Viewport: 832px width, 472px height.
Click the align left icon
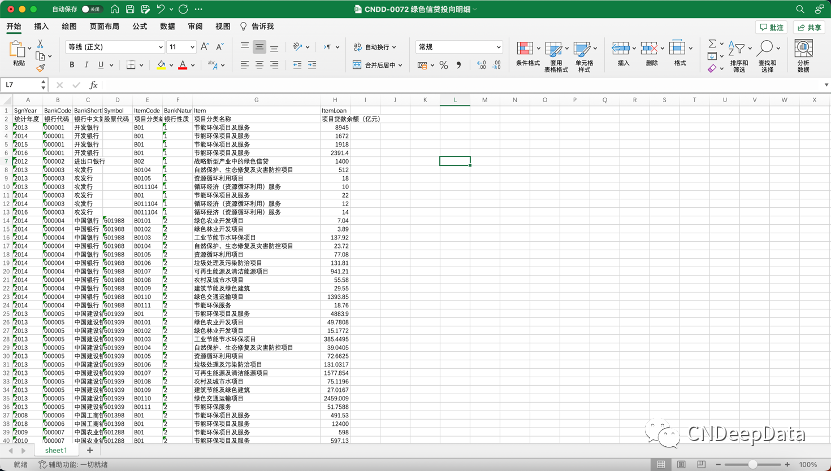click(x=245, y=65)
